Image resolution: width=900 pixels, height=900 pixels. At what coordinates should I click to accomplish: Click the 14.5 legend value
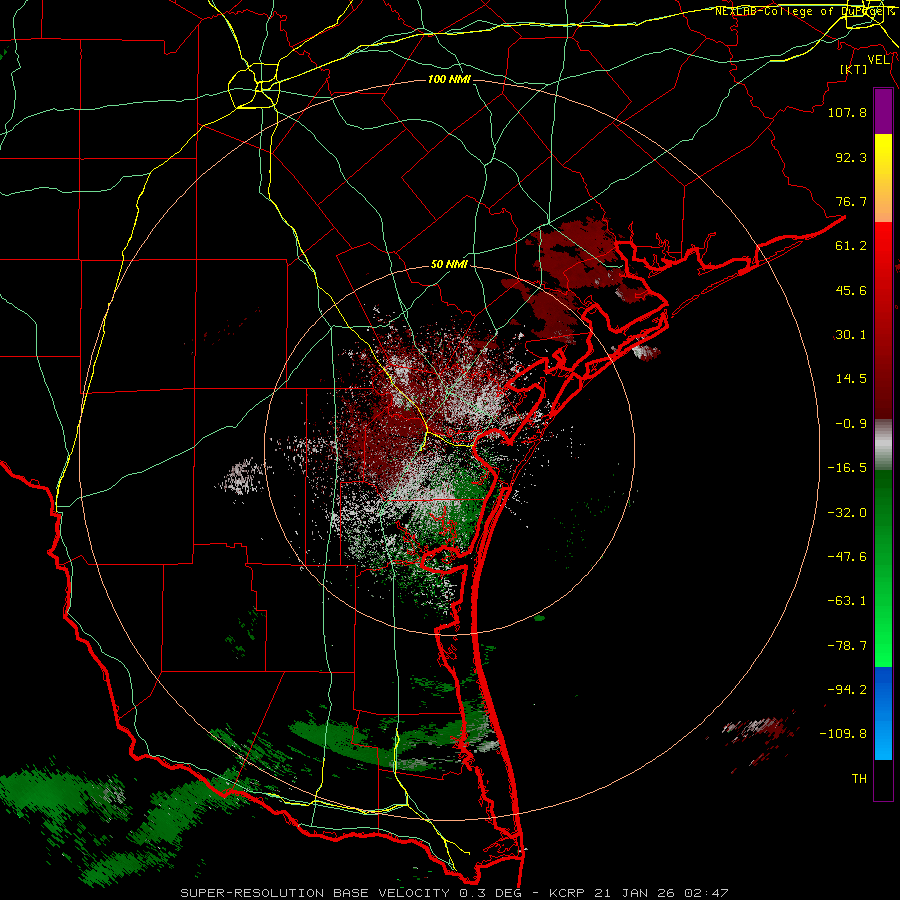tap(851, 379)
